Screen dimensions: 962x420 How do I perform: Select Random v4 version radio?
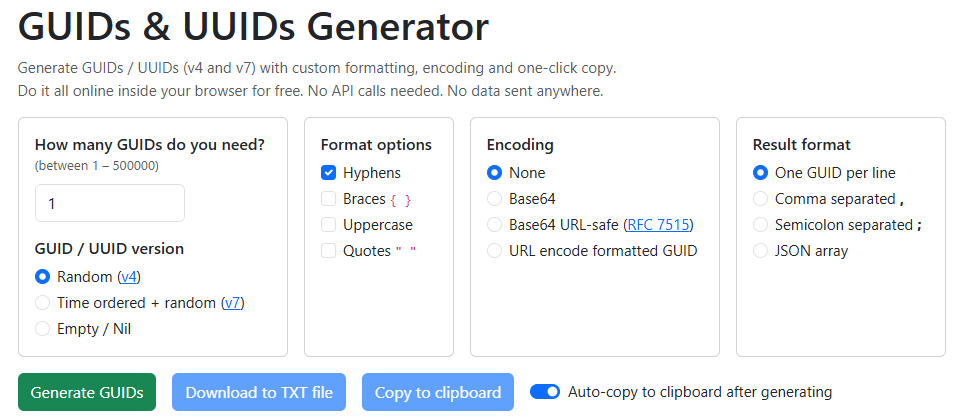[x=42, y=277]
